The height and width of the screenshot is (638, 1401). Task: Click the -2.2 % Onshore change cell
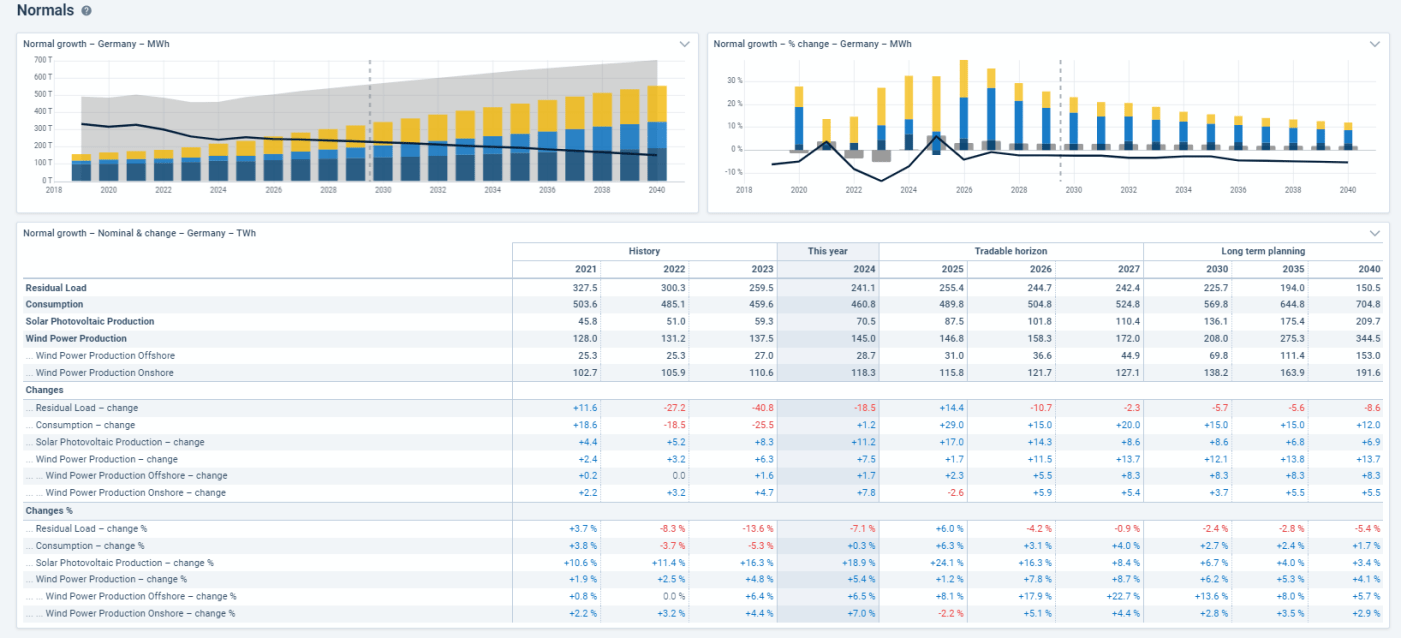949,613
